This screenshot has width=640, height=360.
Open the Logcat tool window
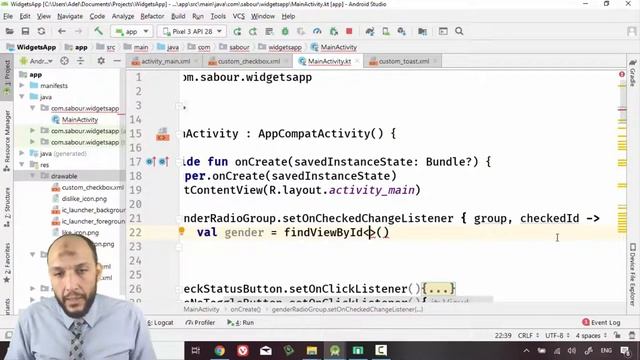coord(161,322)
